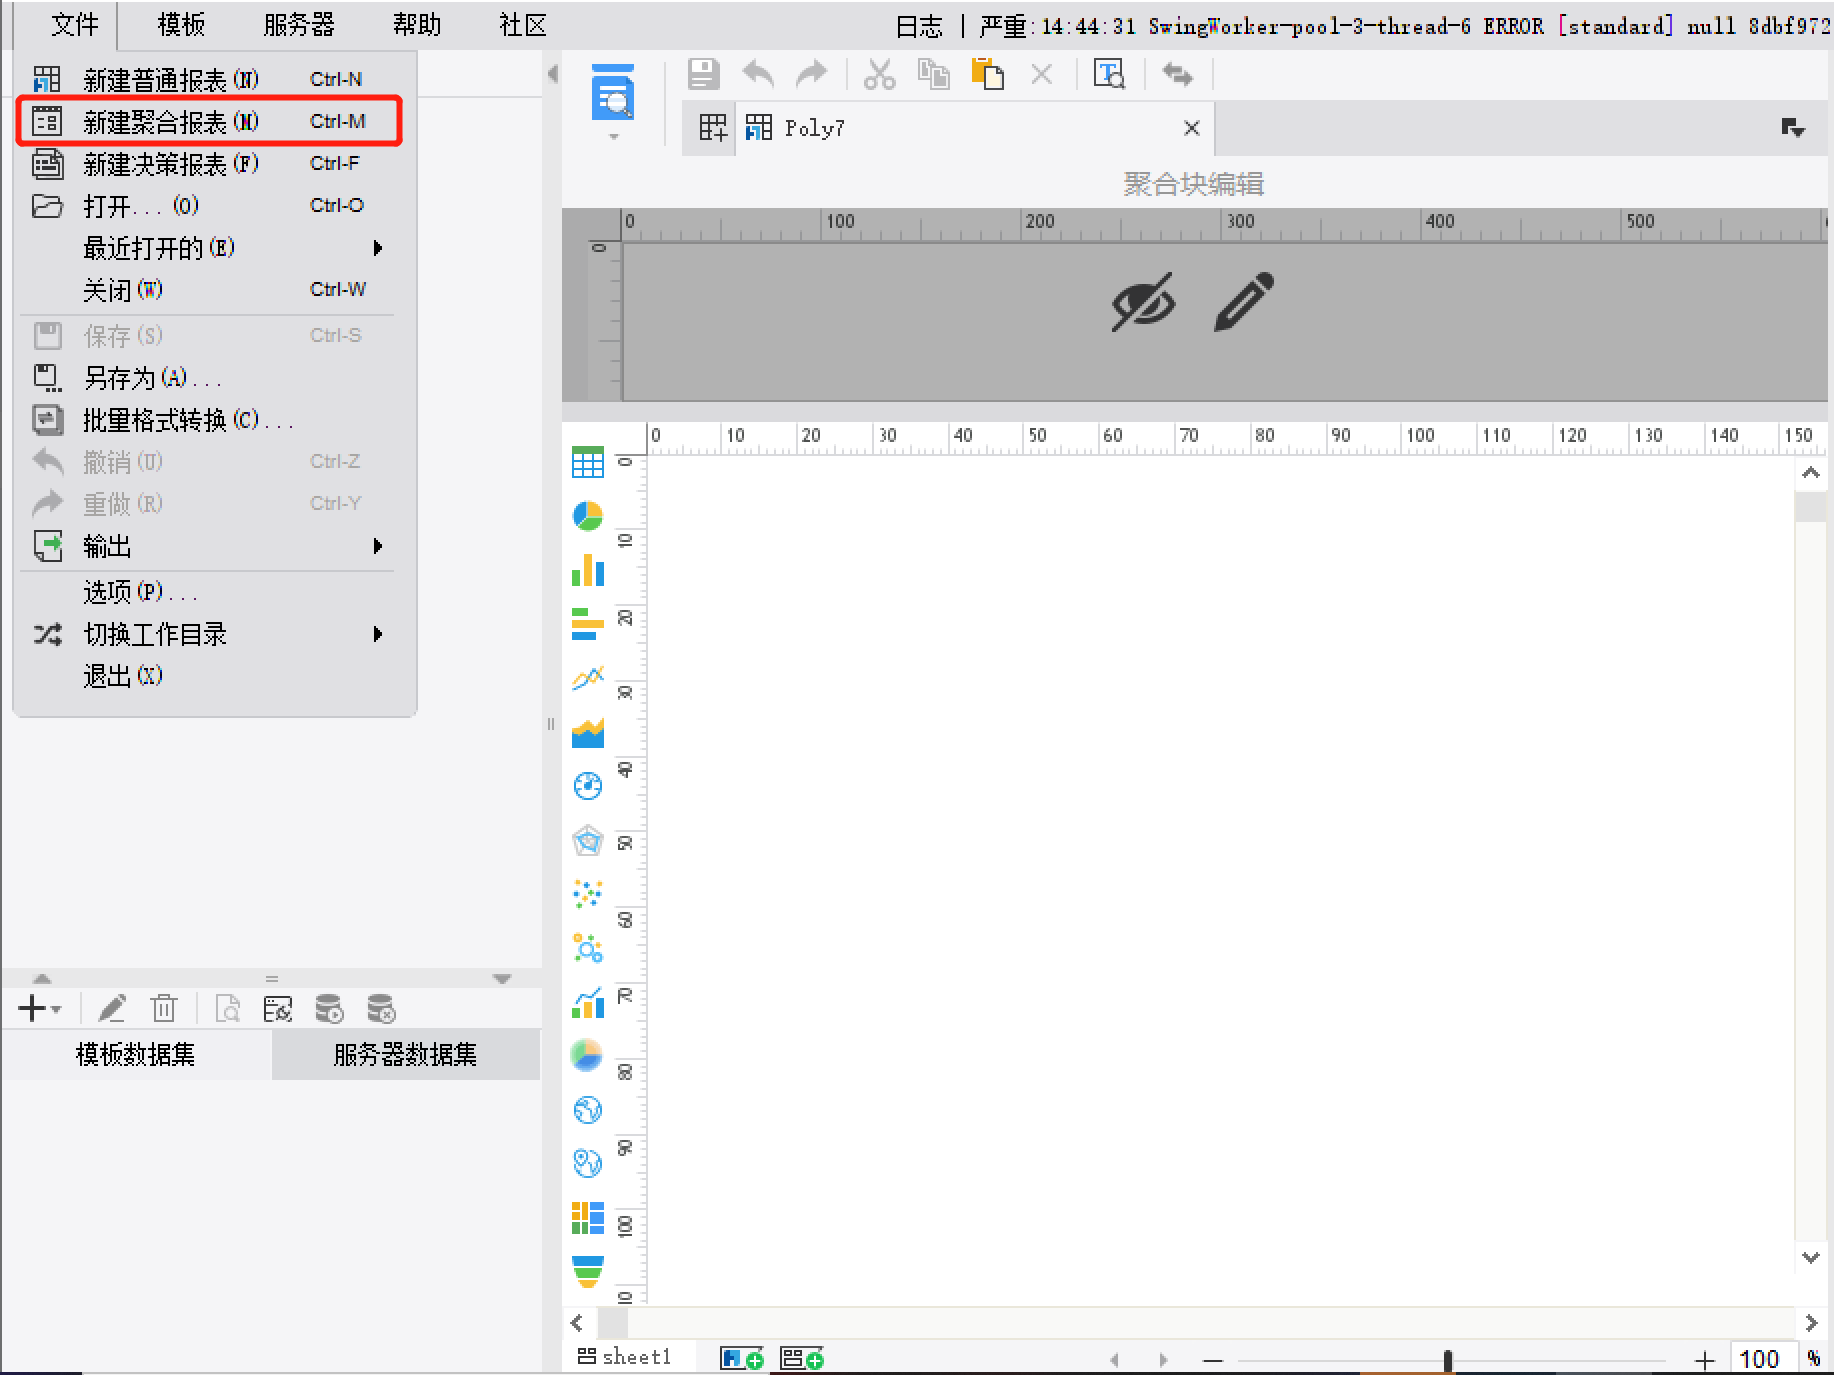Screen dimensions: 1834x1375
Task: Choose 打开 from the file menu
Action: [209, 205]
